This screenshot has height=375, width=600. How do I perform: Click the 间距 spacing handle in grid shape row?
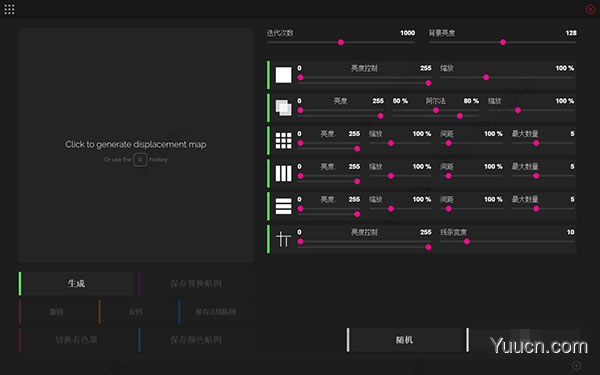pos(448,143)
